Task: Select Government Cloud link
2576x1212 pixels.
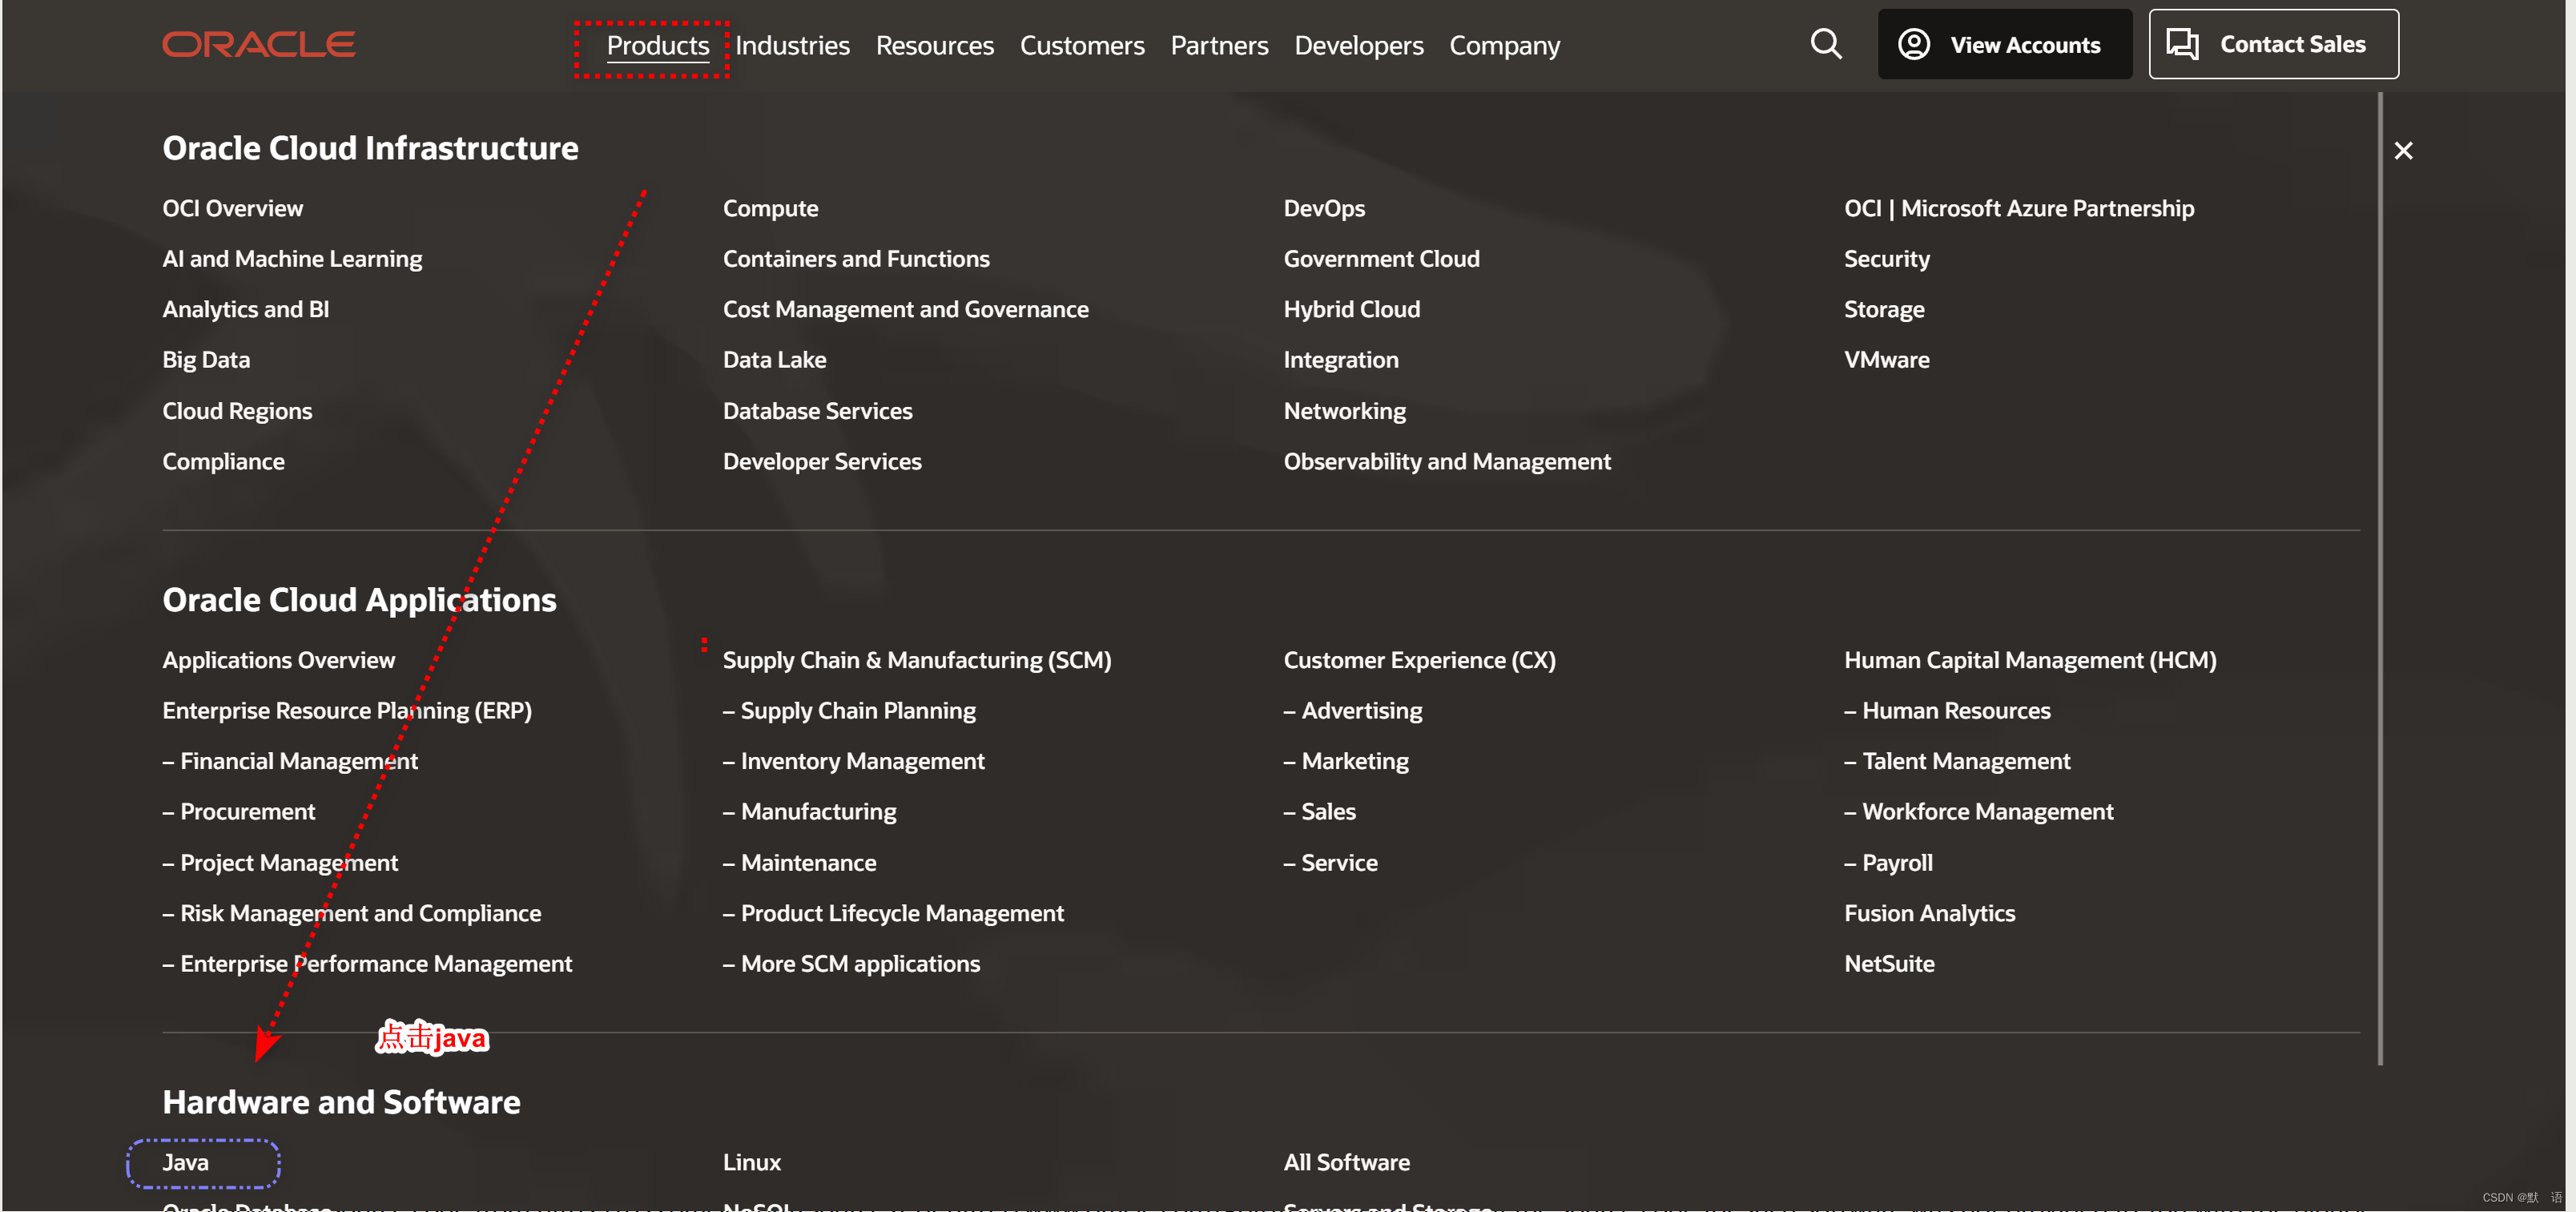Action: (1380, 259)
